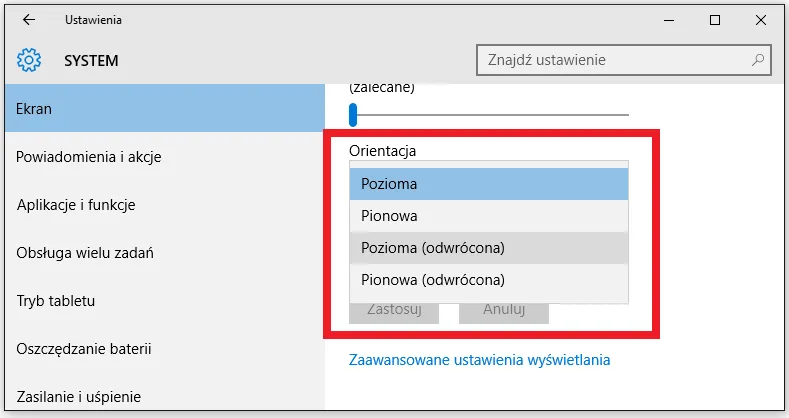Switch to Tryb tabletu settings
The image size is (789, 418).
click(x=63, y=301)
